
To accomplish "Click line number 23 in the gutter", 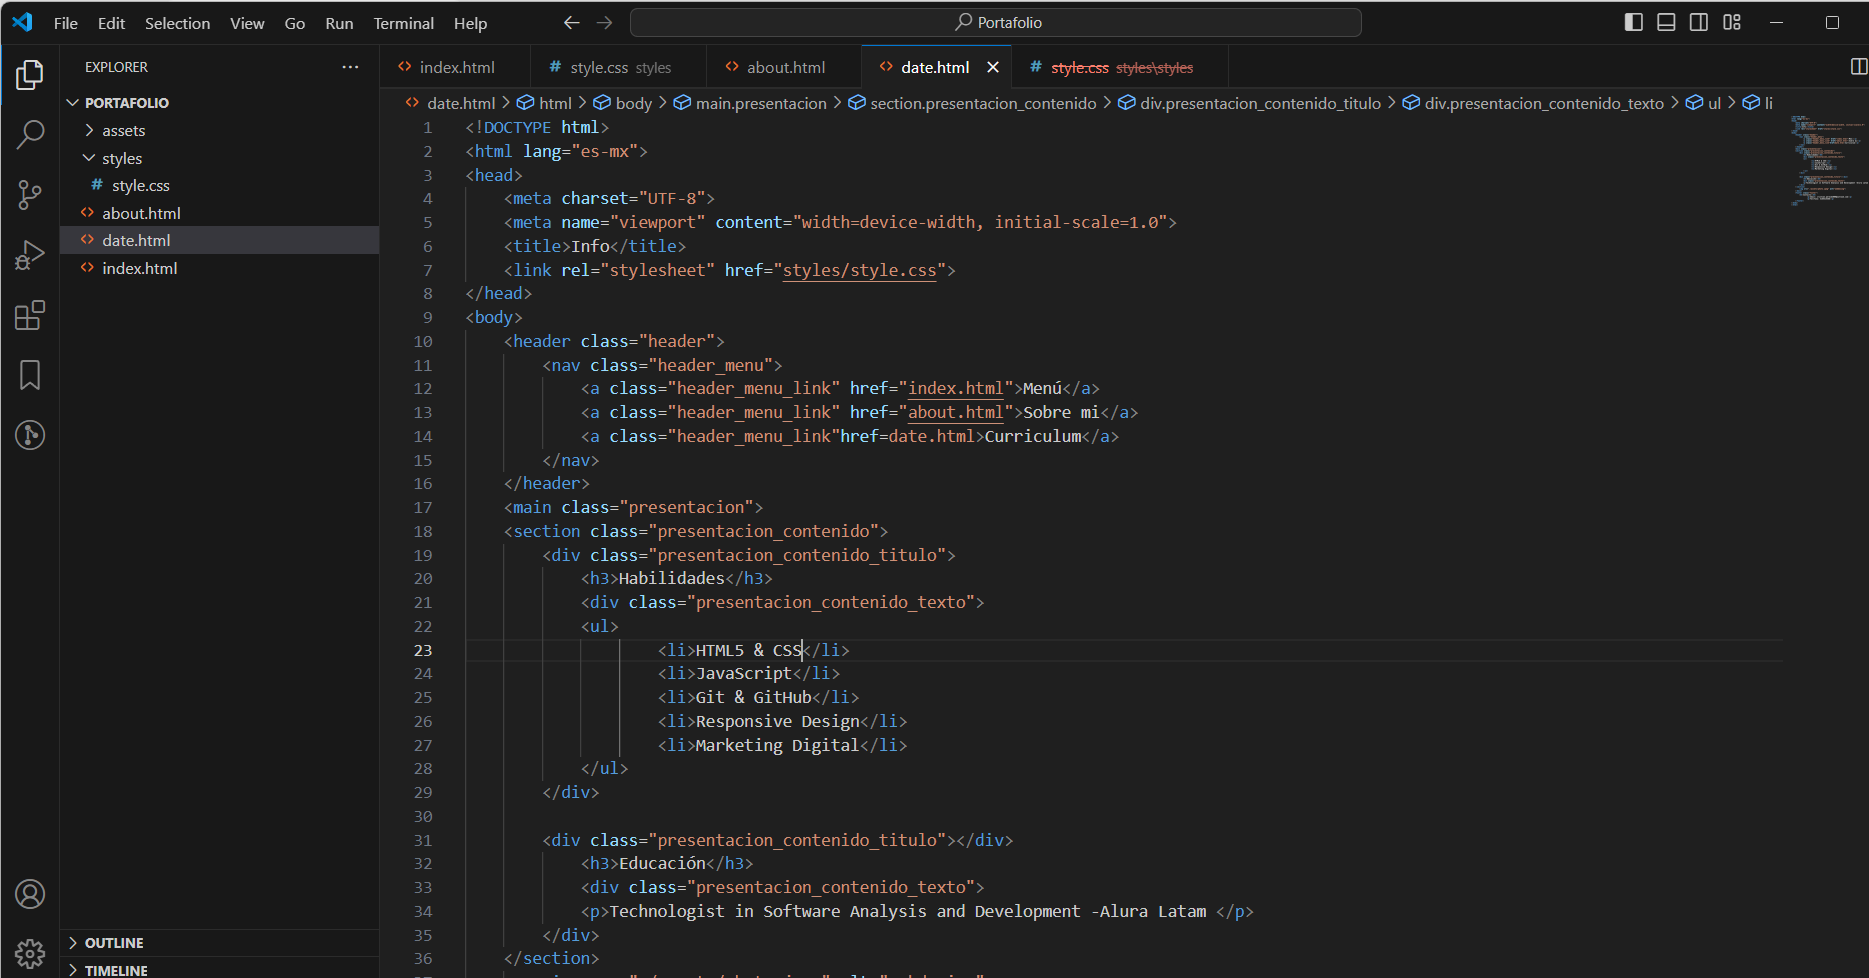I will [x=423, y=650].
